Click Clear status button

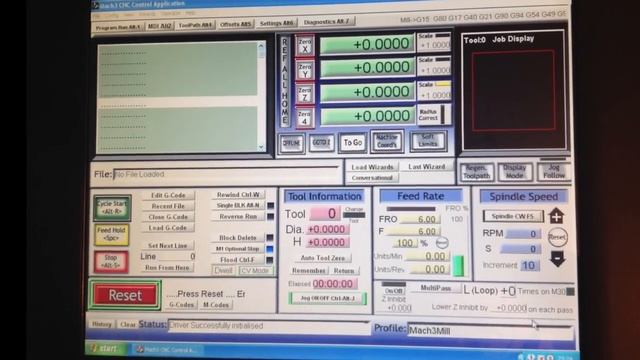[x=127, y=324]
